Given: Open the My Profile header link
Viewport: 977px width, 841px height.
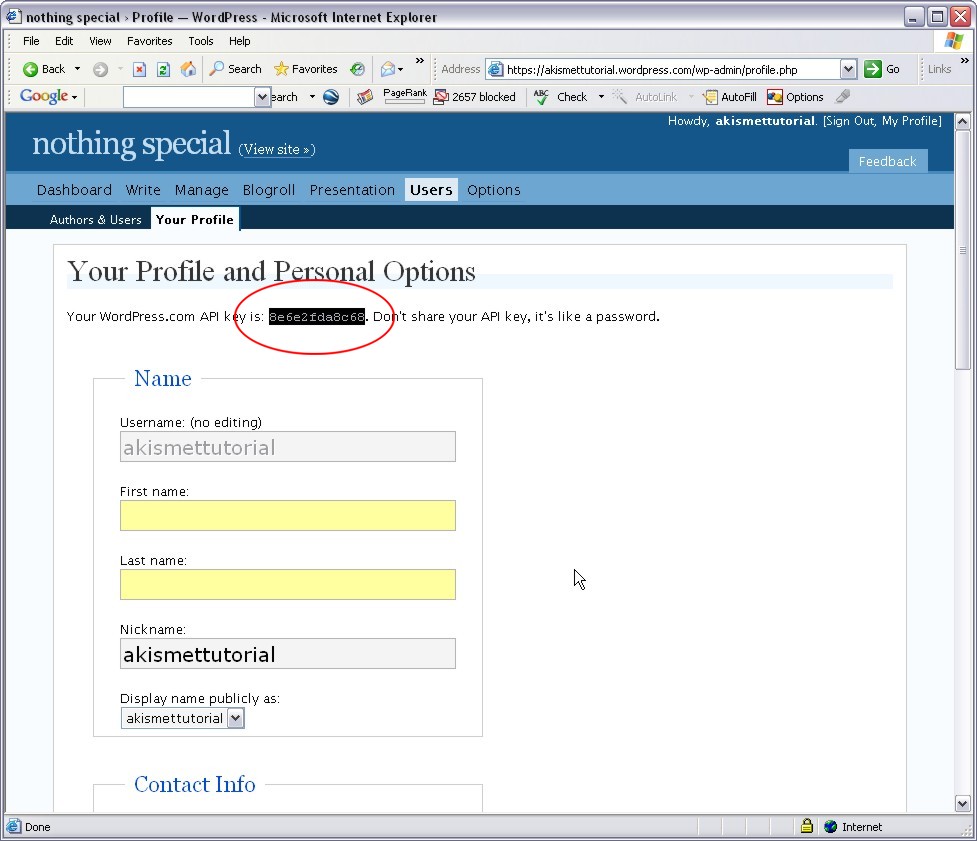Looking at the screenshot, I should (x=910, y=121).
